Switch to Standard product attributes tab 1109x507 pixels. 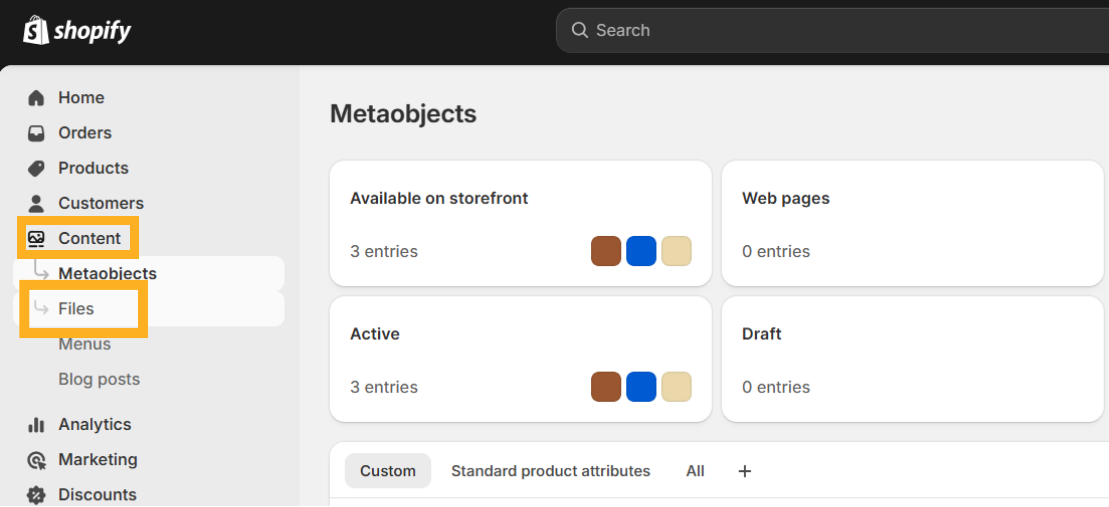(x=550, y=471)
